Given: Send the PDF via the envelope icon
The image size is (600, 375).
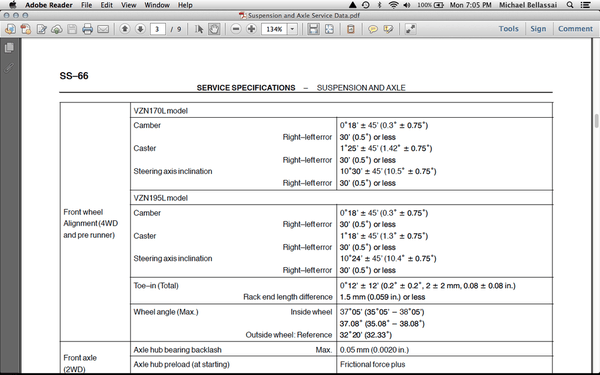Looking at the screenshot, I should pyautogui.click(x=103, y=29).
